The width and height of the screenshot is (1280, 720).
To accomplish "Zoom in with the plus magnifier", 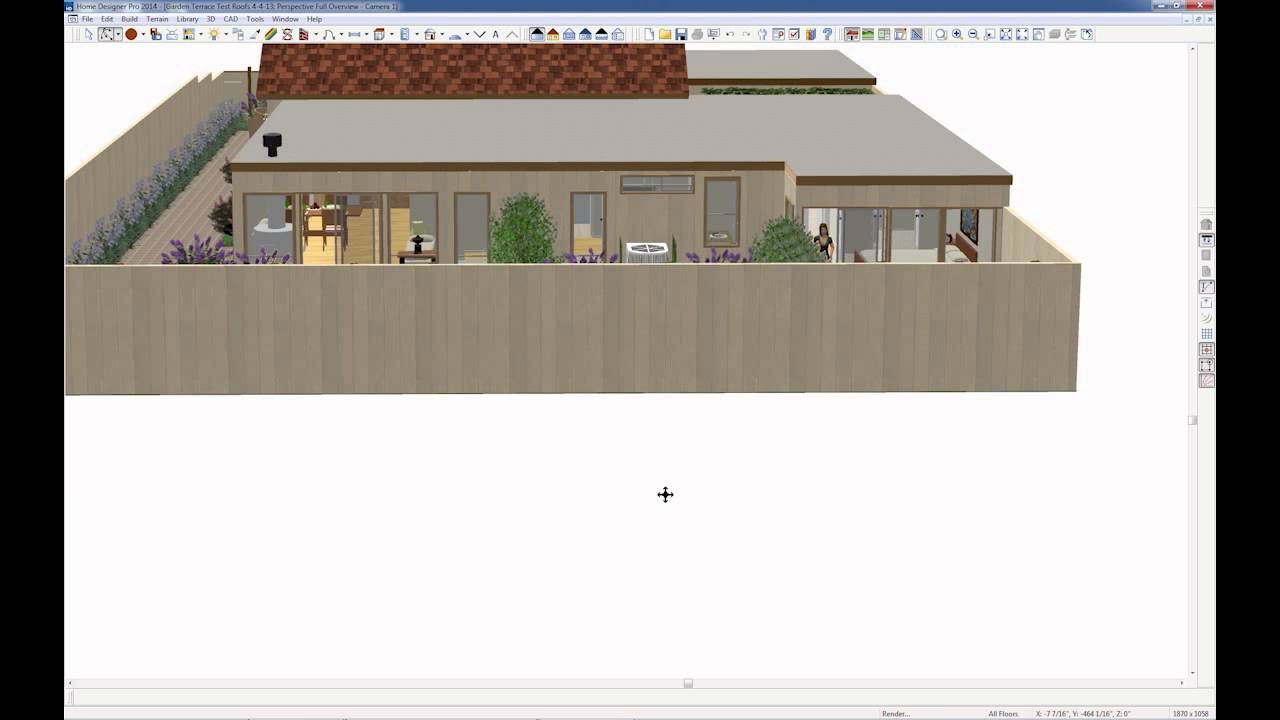I will [x=957, y=34].
